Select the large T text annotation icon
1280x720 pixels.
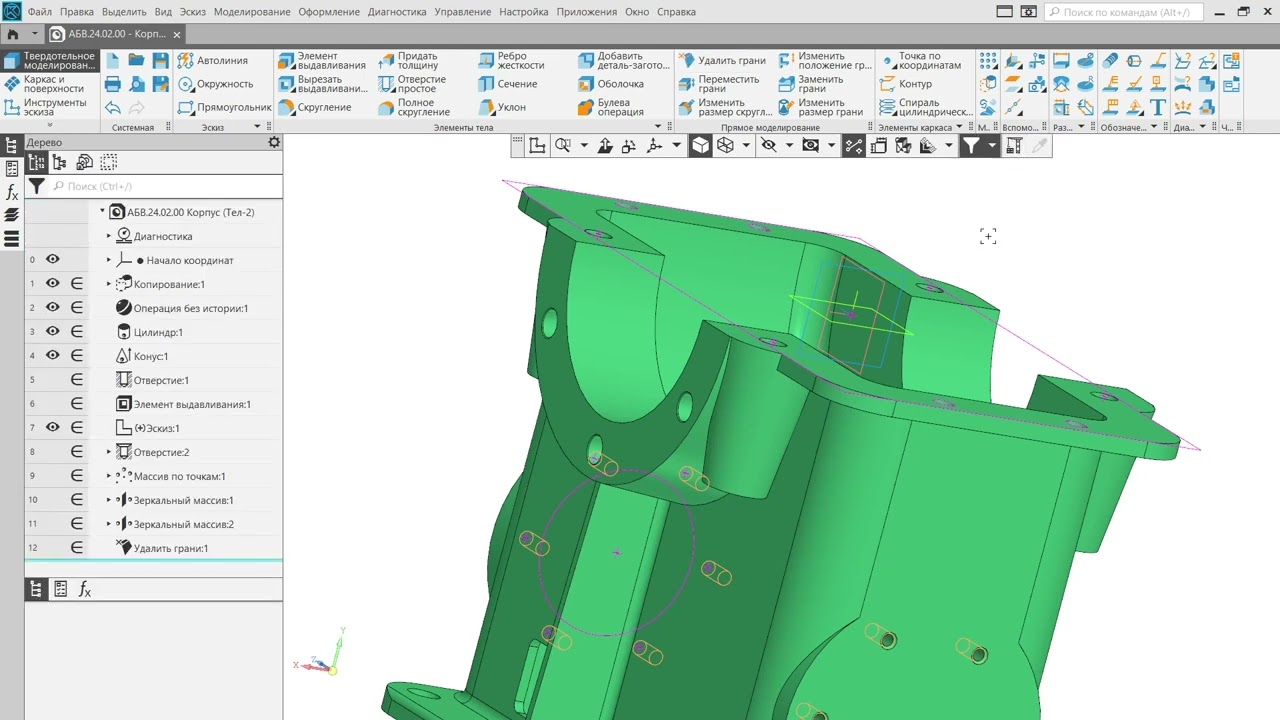[x=1158, y=107]
